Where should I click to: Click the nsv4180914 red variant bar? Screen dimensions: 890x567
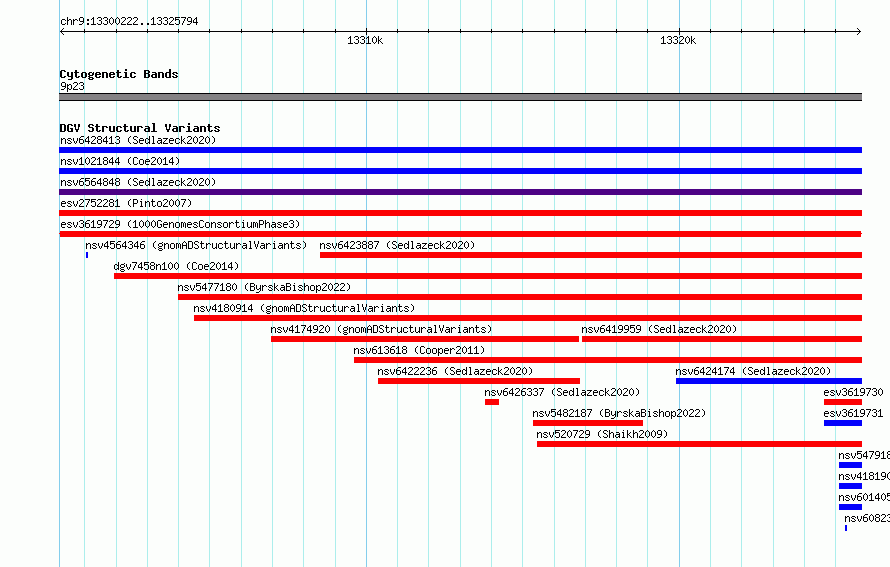pos(528,318)
